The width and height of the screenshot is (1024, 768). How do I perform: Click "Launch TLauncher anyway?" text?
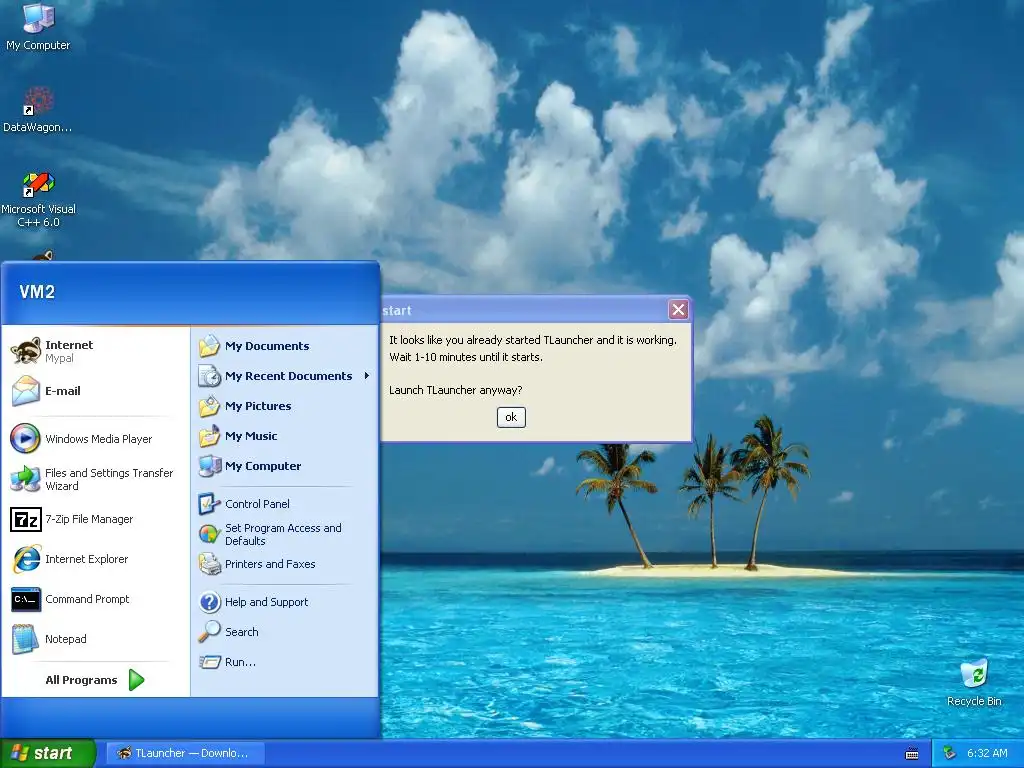(456, 390)
